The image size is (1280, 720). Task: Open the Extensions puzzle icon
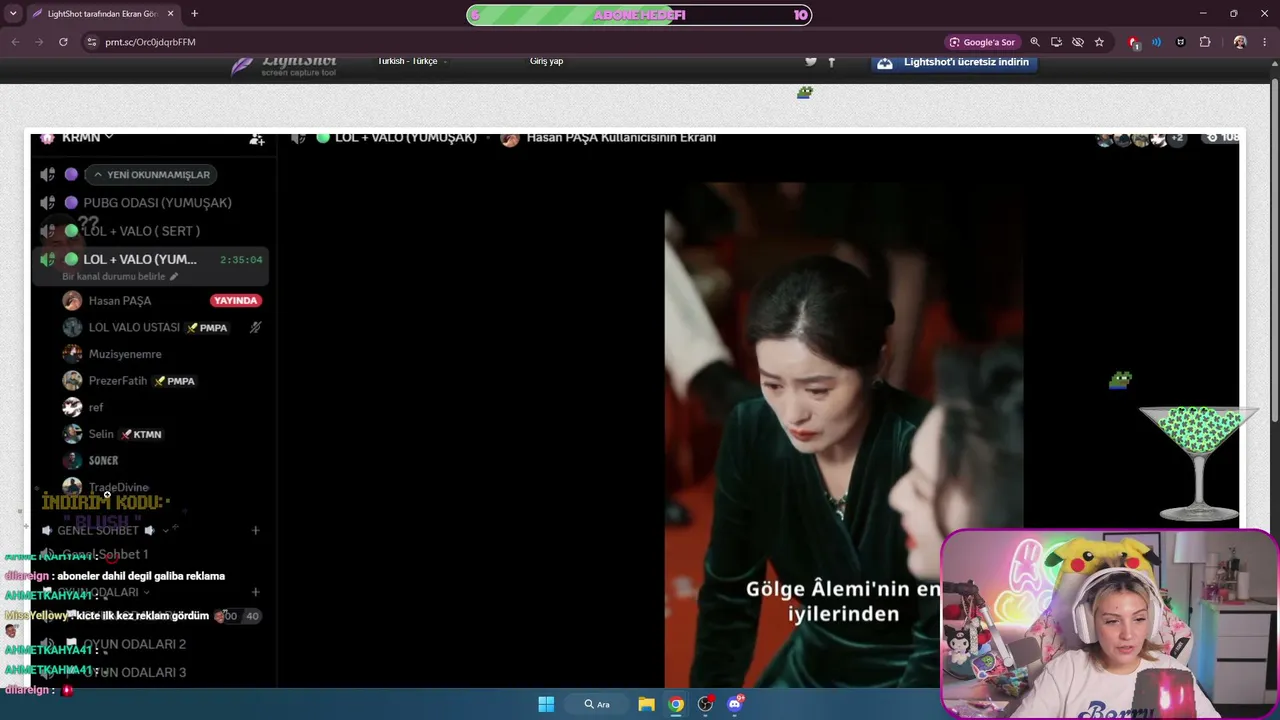pyautogui.click(x=1205, y=42)
